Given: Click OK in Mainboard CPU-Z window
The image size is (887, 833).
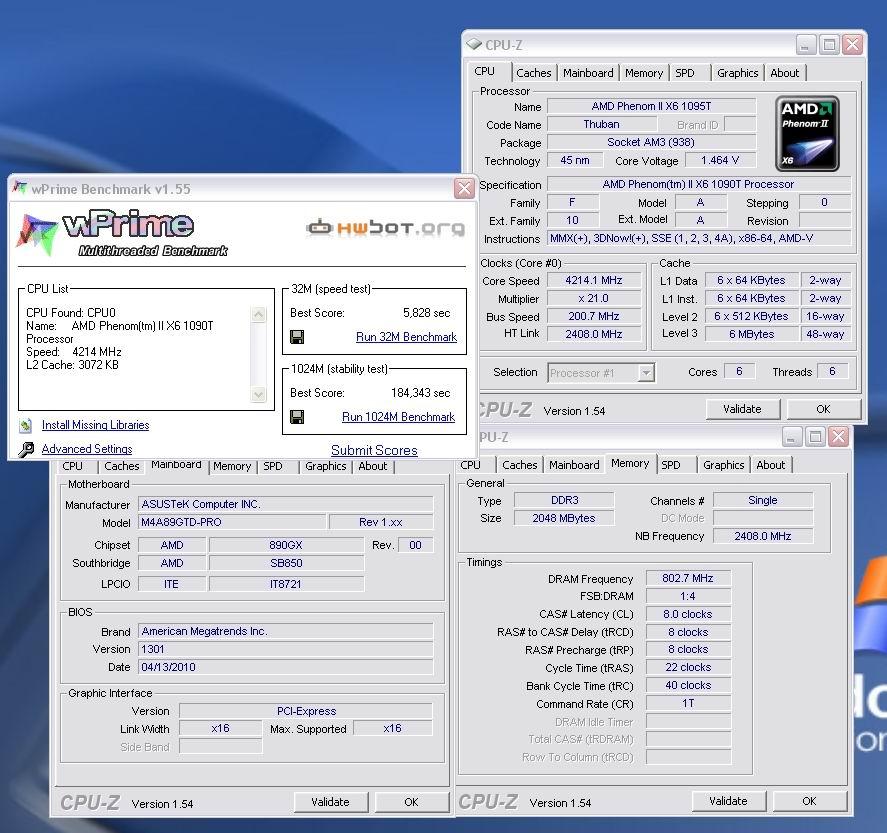Looking at the screenshot, I should (x=411, y=802).
